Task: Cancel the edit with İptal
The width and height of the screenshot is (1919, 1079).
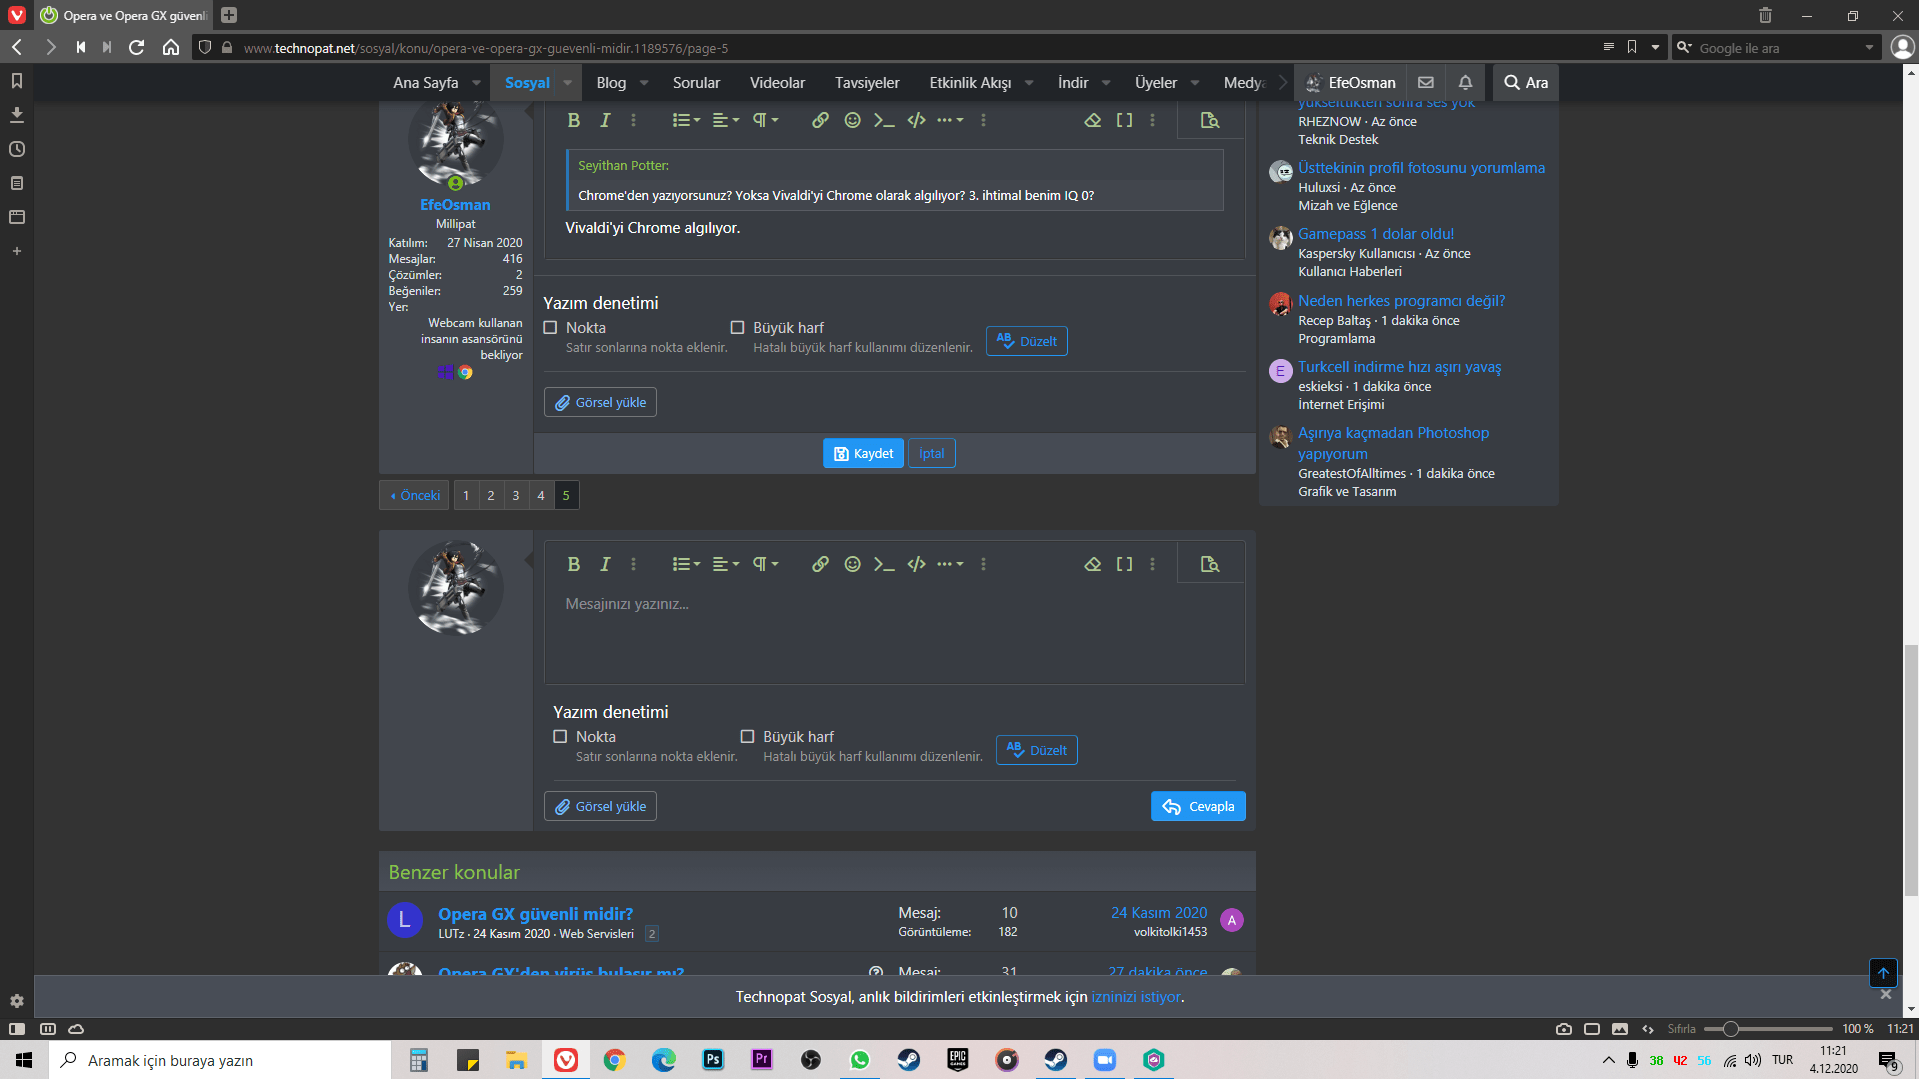Action: (x=932, y=453)
